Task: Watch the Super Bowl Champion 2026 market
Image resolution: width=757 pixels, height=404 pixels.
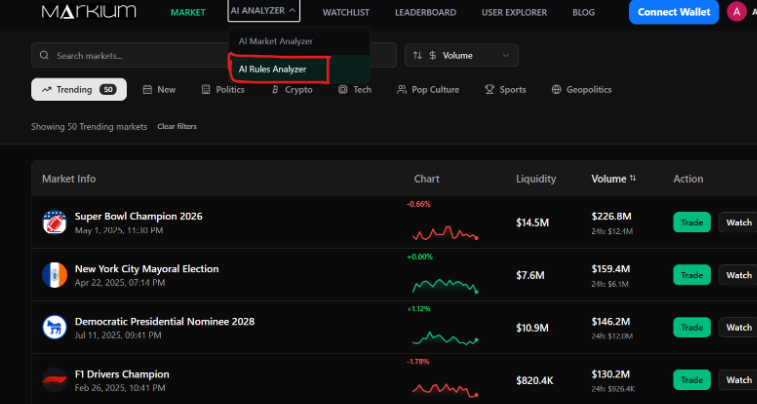Action: [739, 223]
